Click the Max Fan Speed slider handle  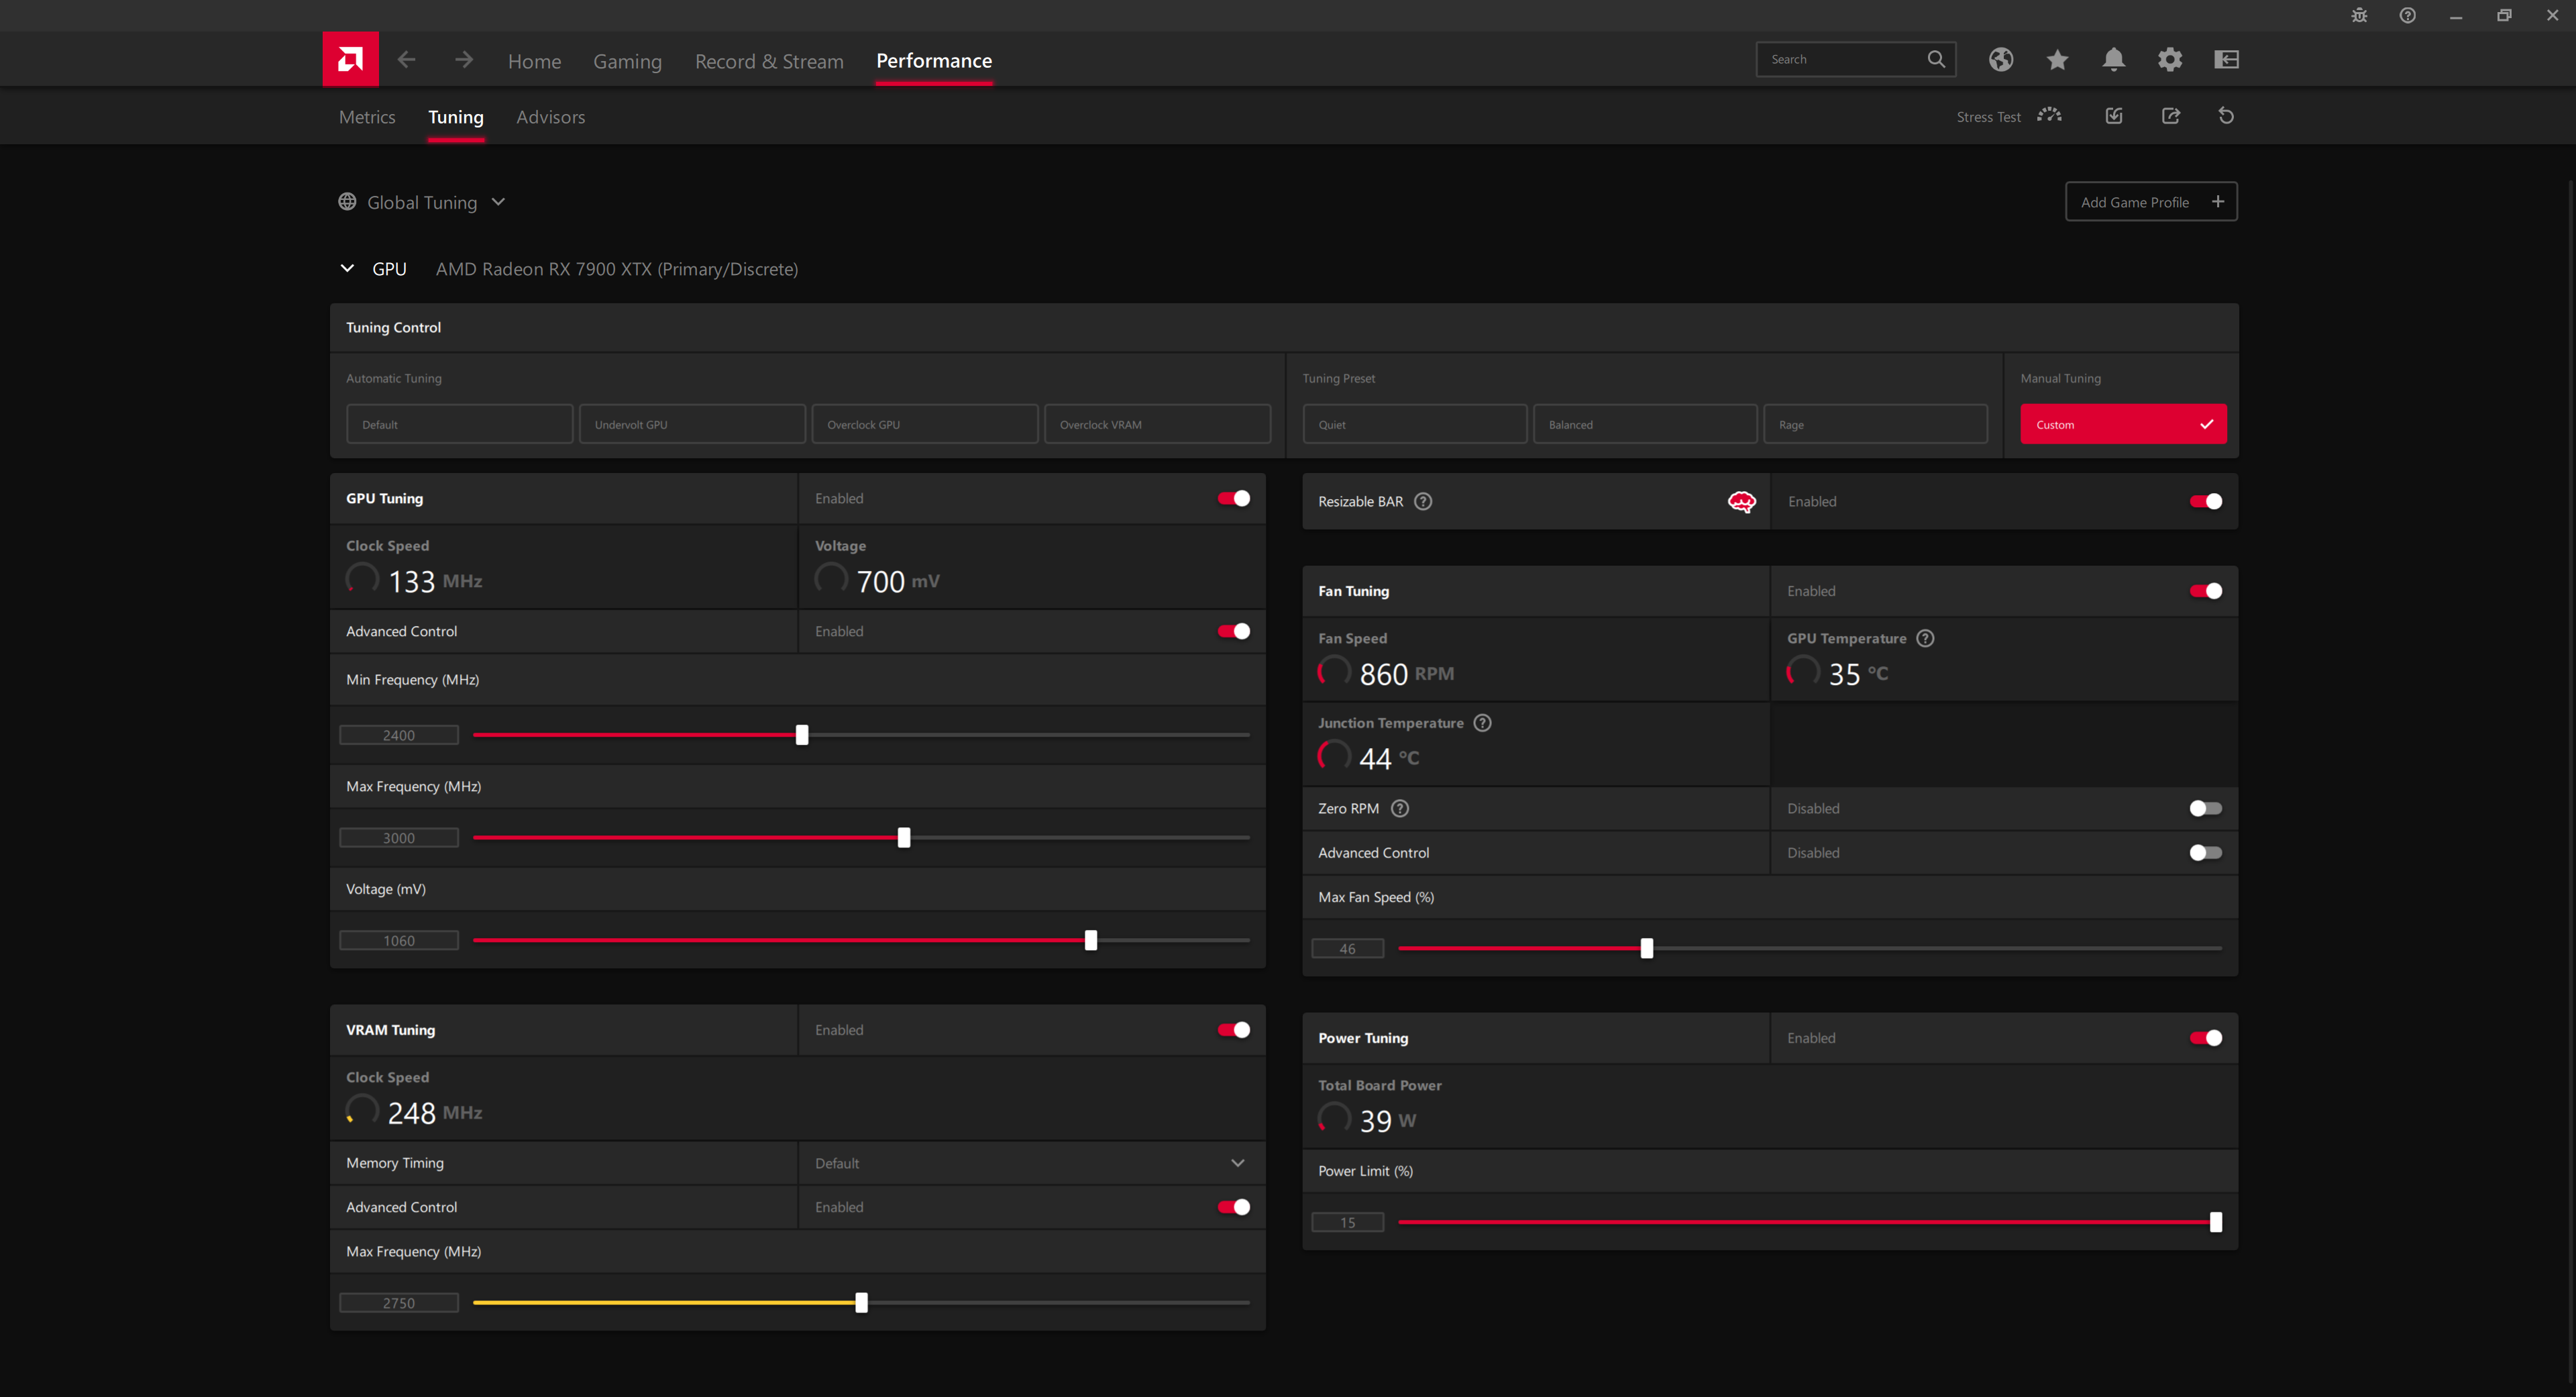[1646, 948]
